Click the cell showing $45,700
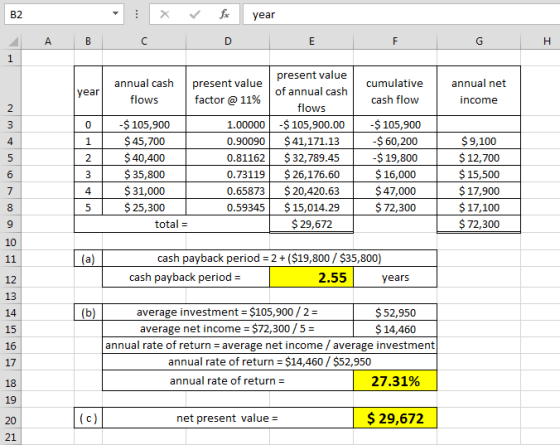This screenshot has height=445, width=560. pos(144,141)
